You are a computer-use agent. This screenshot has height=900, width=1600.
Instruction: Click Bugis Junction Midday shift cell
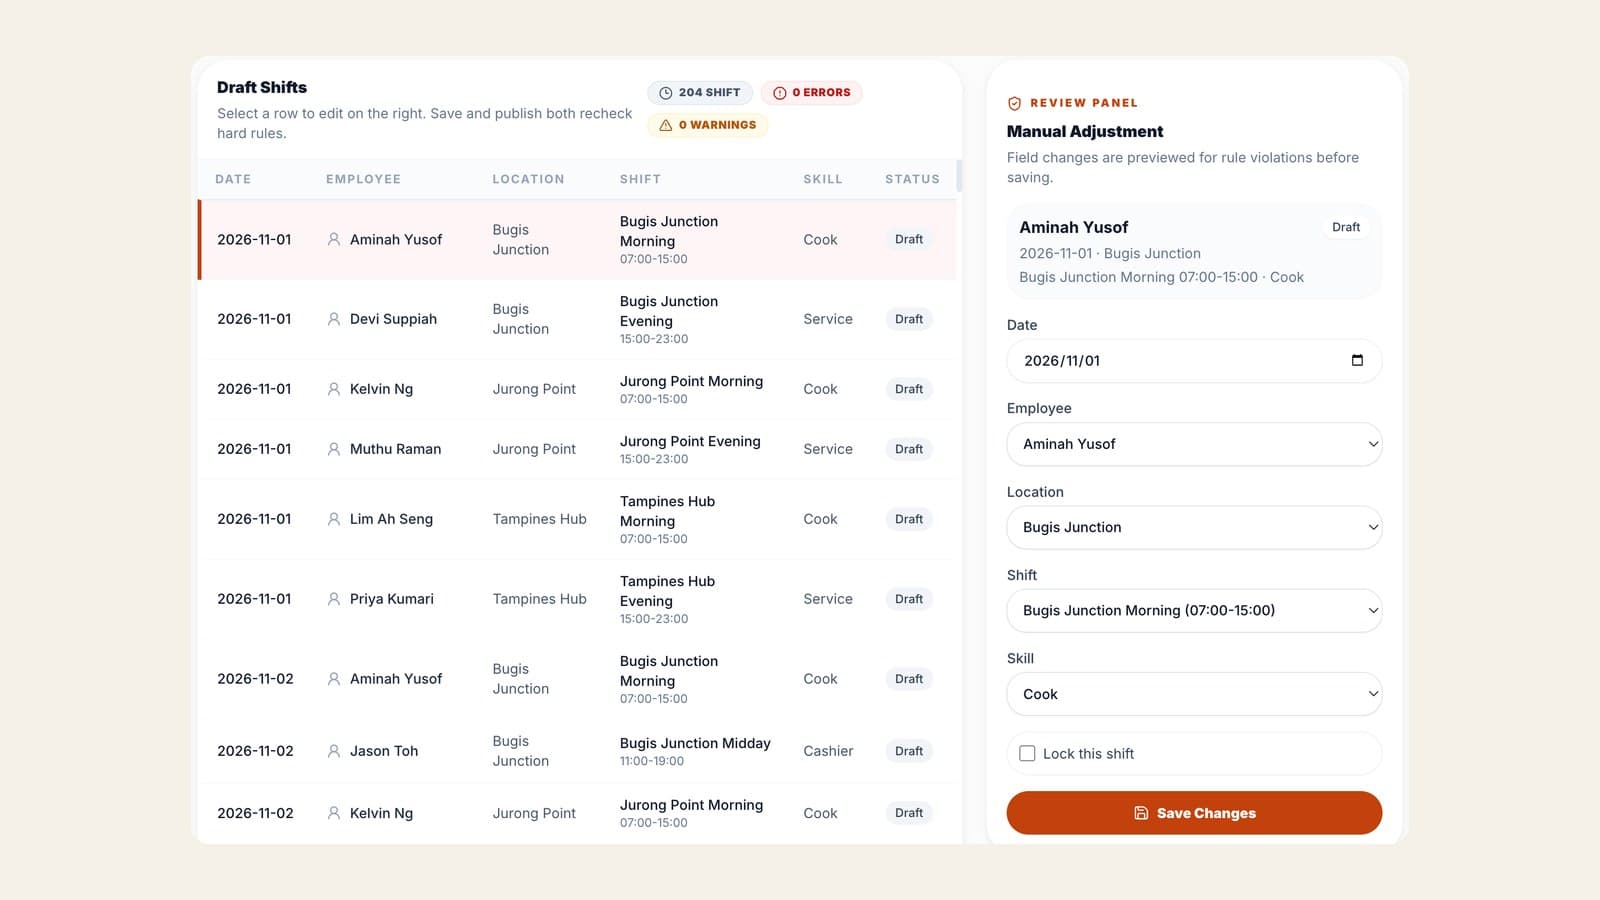pos(695,751)
